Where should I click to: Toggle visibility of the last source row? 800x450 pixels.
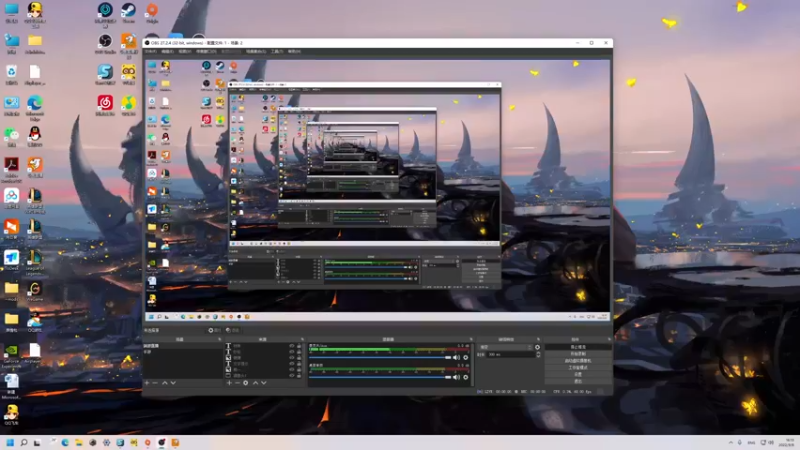pos(292,376)
